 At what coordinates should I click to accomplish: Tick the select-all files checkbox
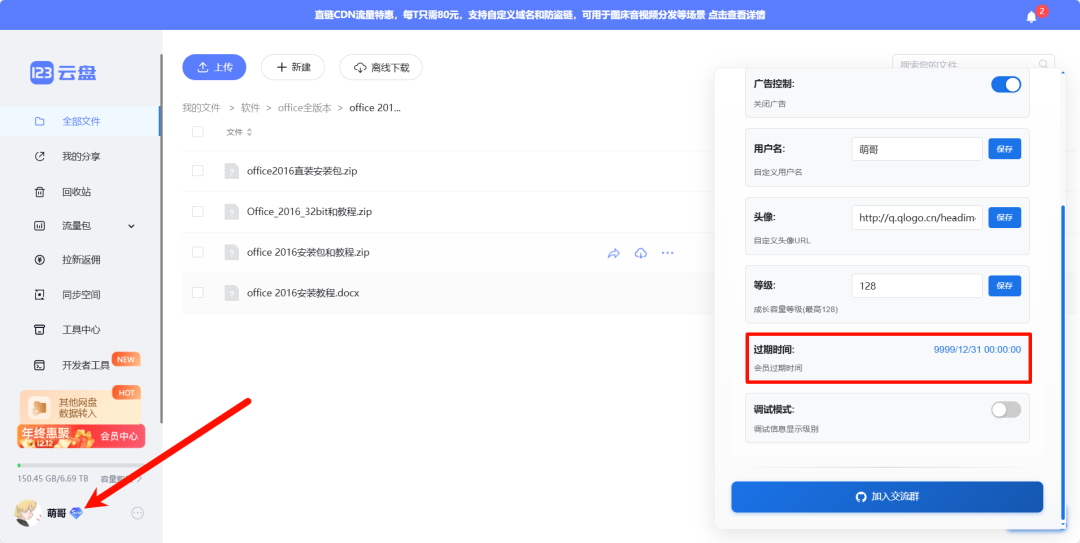(198, 132)
